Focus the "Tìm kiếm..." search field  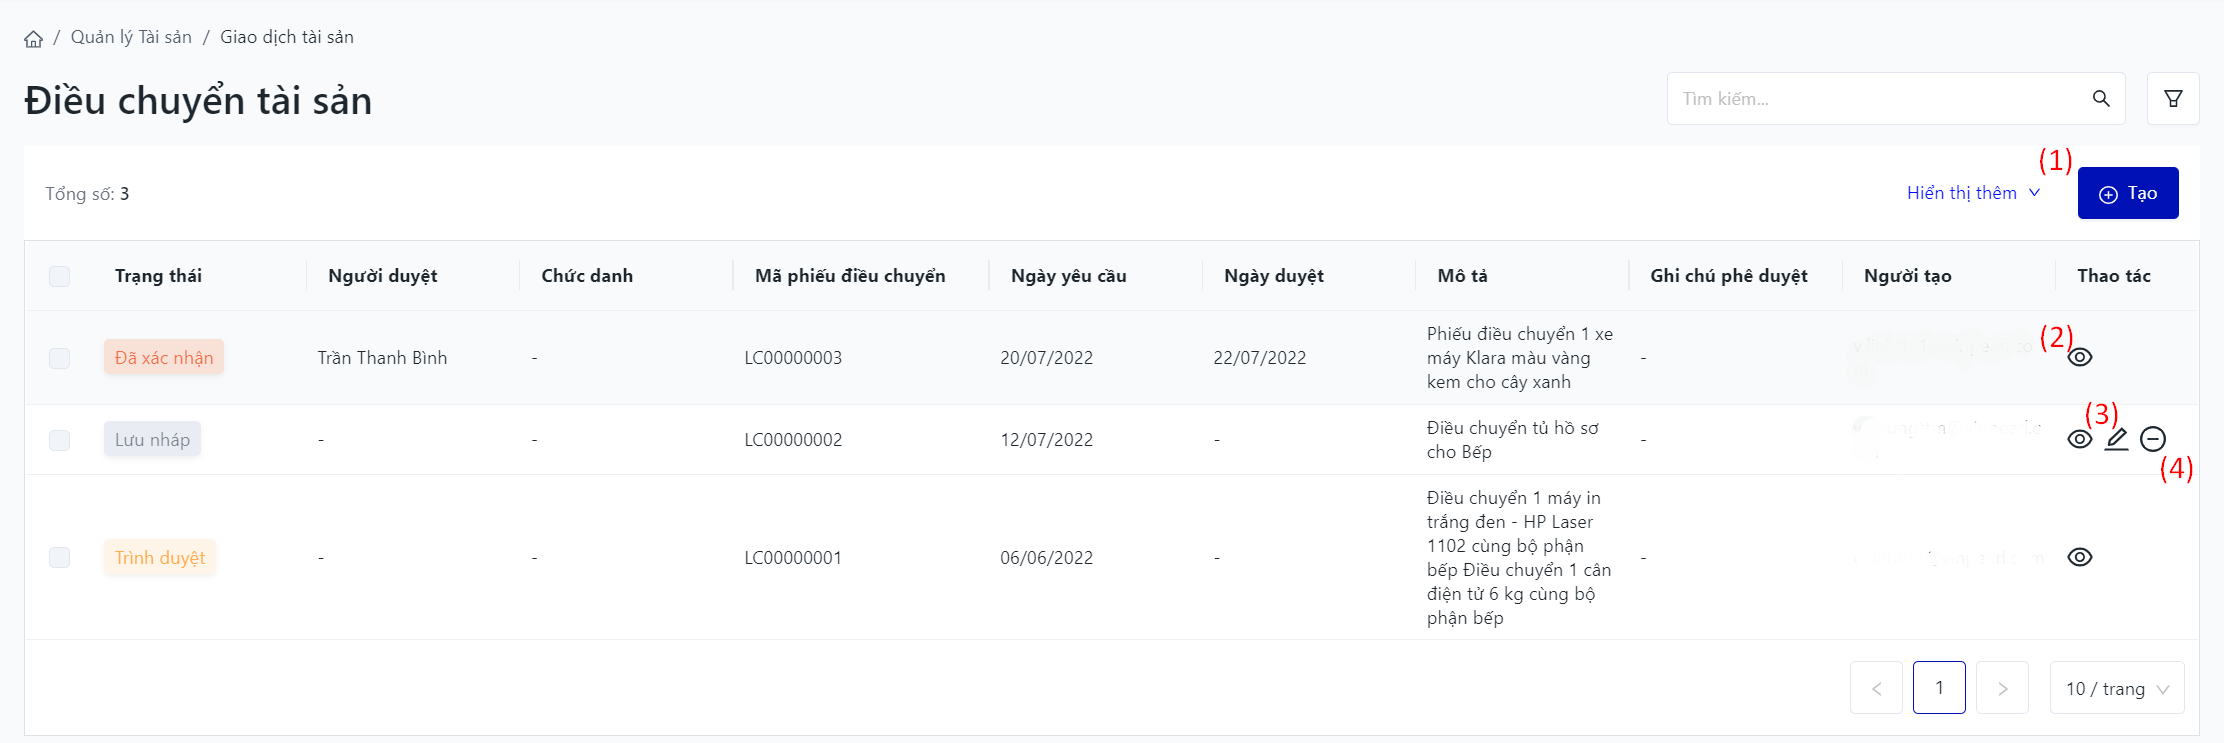(x=1880, y=99)
